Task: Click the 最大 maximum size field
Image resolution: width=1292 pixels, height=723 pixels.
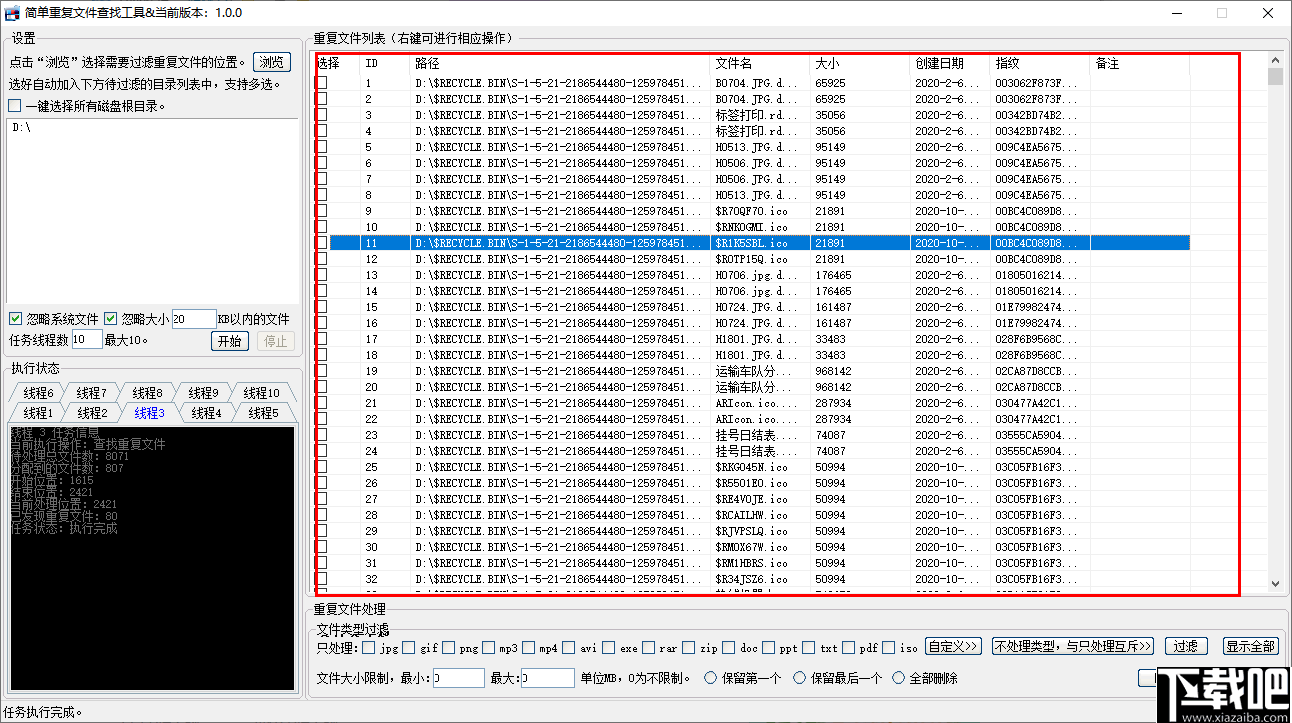Action: coord(548,678)
